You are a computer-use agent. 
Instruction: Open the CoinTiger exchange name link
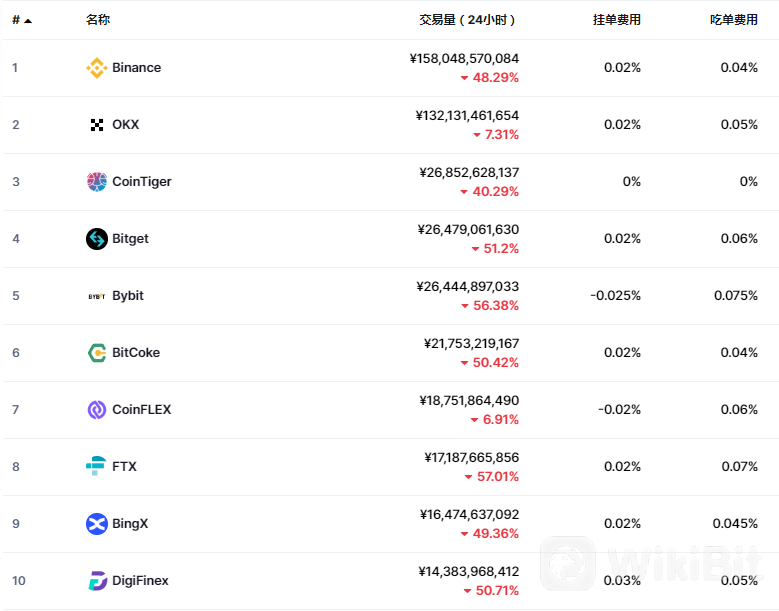(142, 182)
